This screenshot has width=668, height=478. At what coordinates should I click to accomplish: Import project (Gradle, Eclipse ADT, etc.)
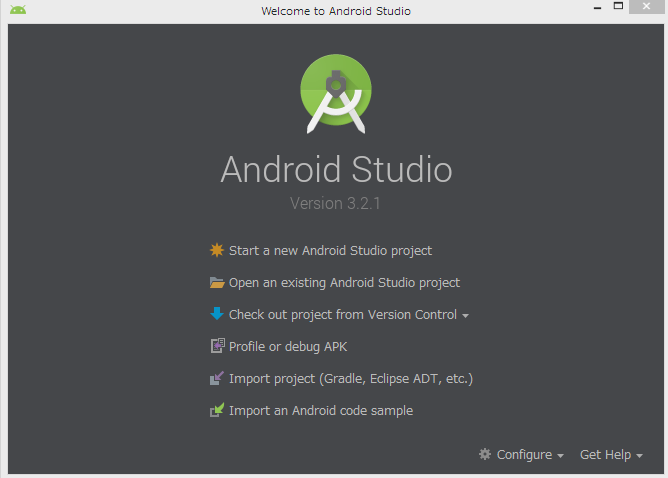click(x=351, y=379)
